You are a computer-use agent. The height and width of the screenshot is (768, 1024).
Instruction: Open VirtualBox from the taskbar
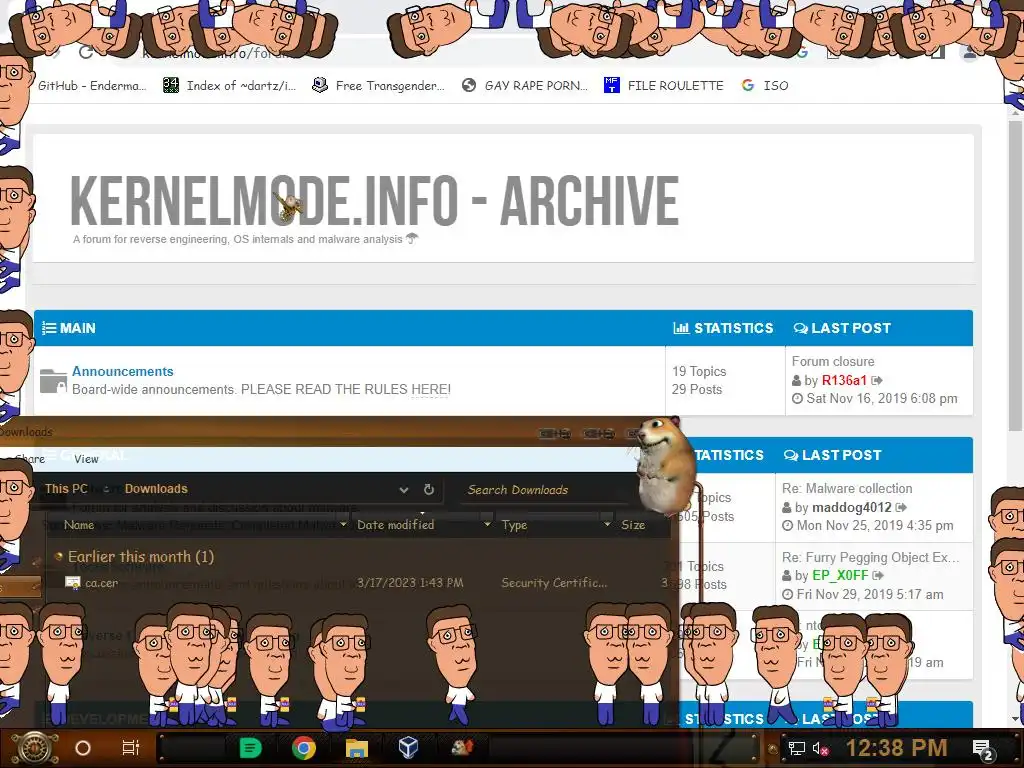click(x=408, y=748)
